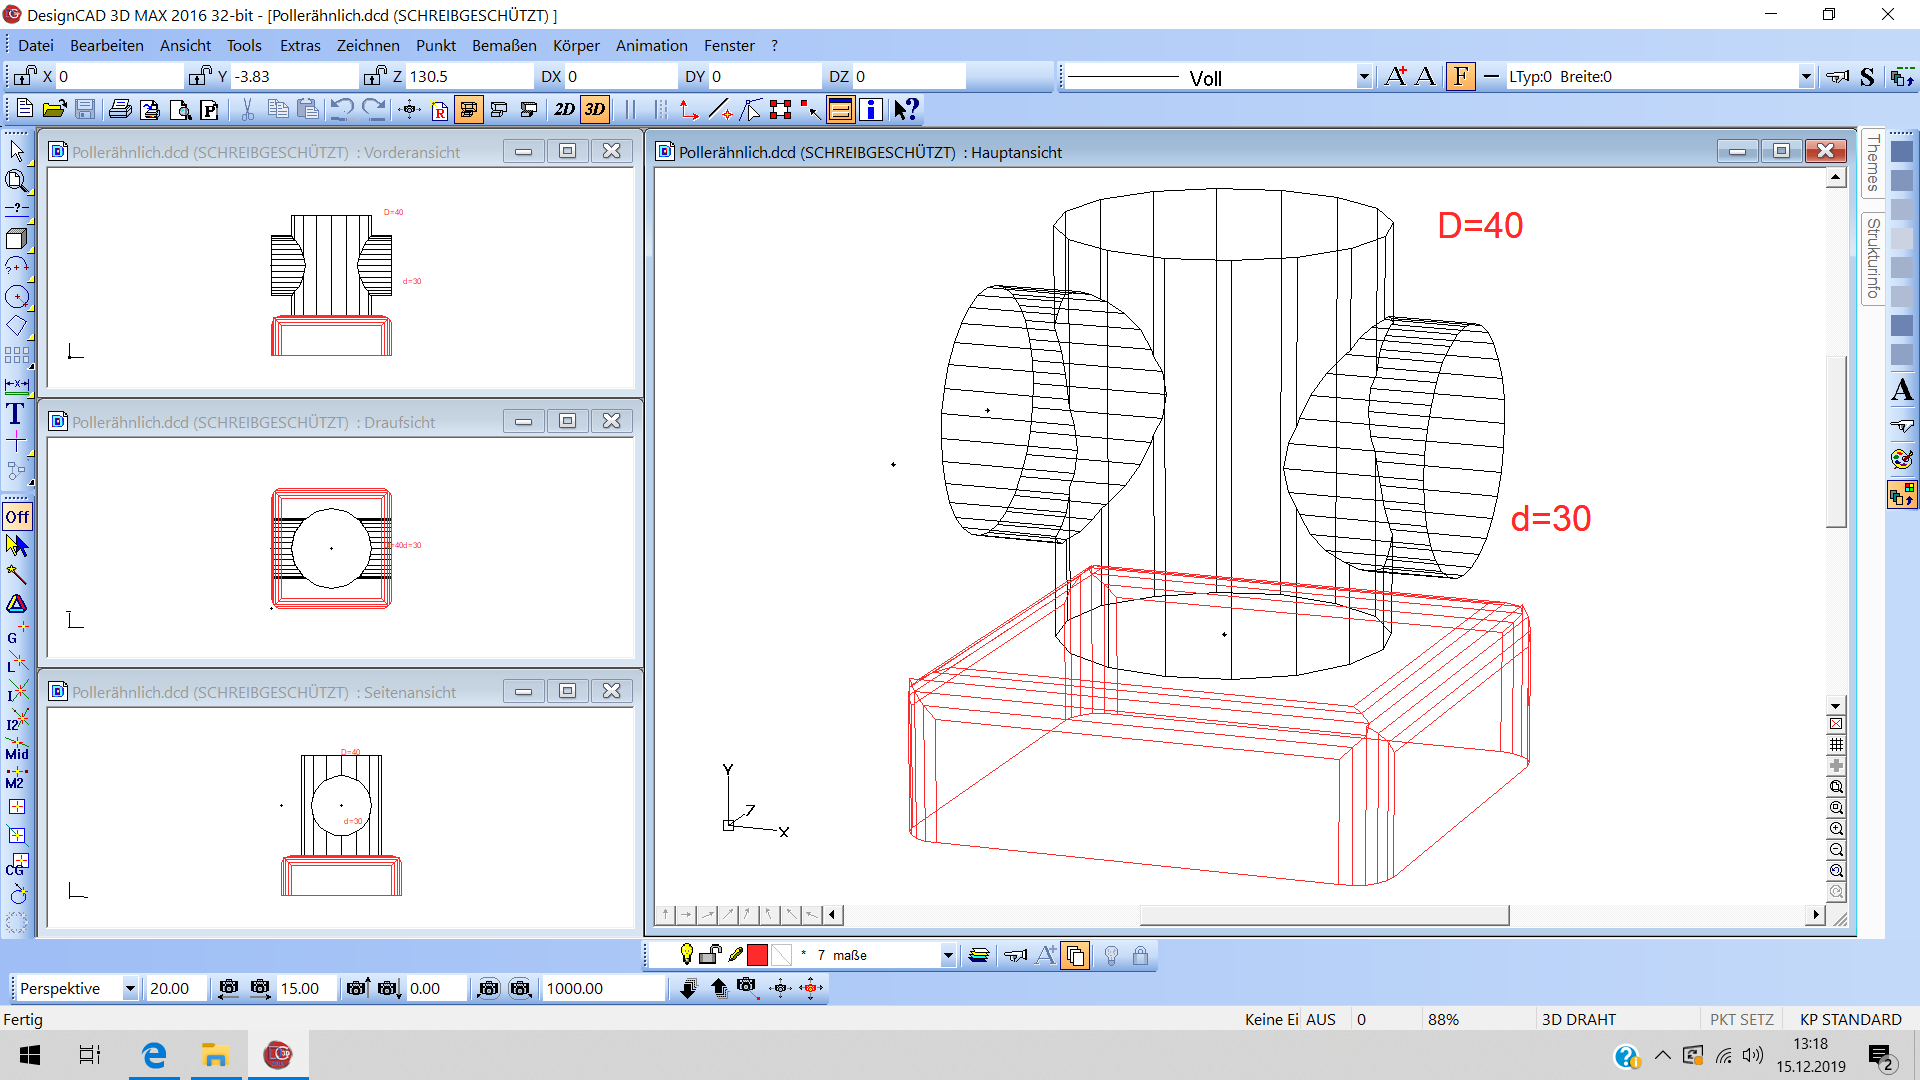Image resolution: width=1920 pixels, height=1080 pixels.
Task: Select the 3D box primitive tool
Action: click(x=17, y=240)
